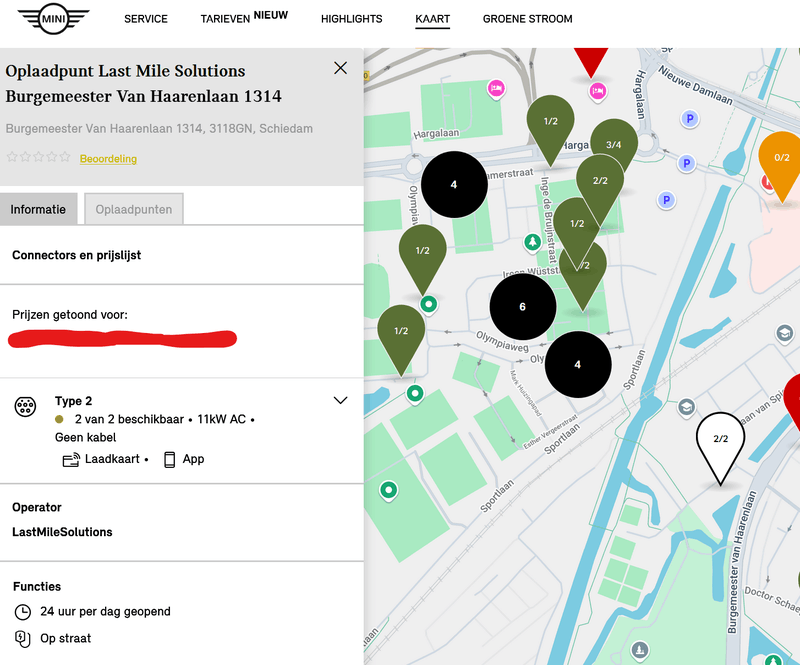The height and width of the screenshot is (665, 800).
Task: Click the LastMileSolutions operator text
Action: (x=62, y=532)
